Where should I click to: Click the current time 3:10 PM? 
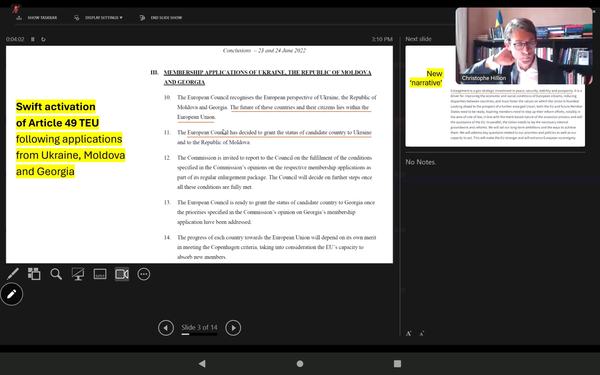tap(382, 39)
